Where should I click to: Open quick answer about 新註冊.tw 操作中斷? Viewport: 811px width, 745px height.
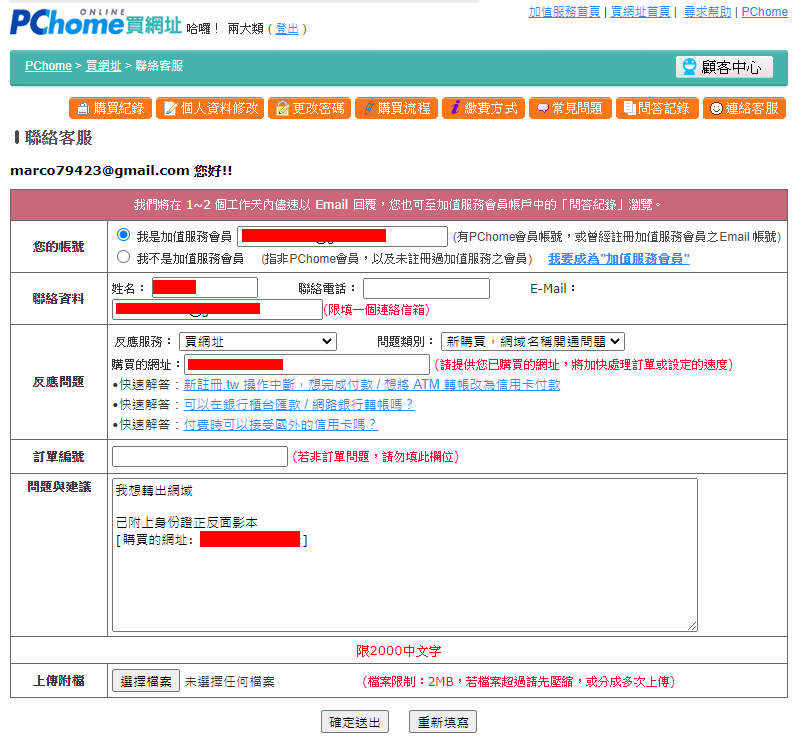[372, 384]
